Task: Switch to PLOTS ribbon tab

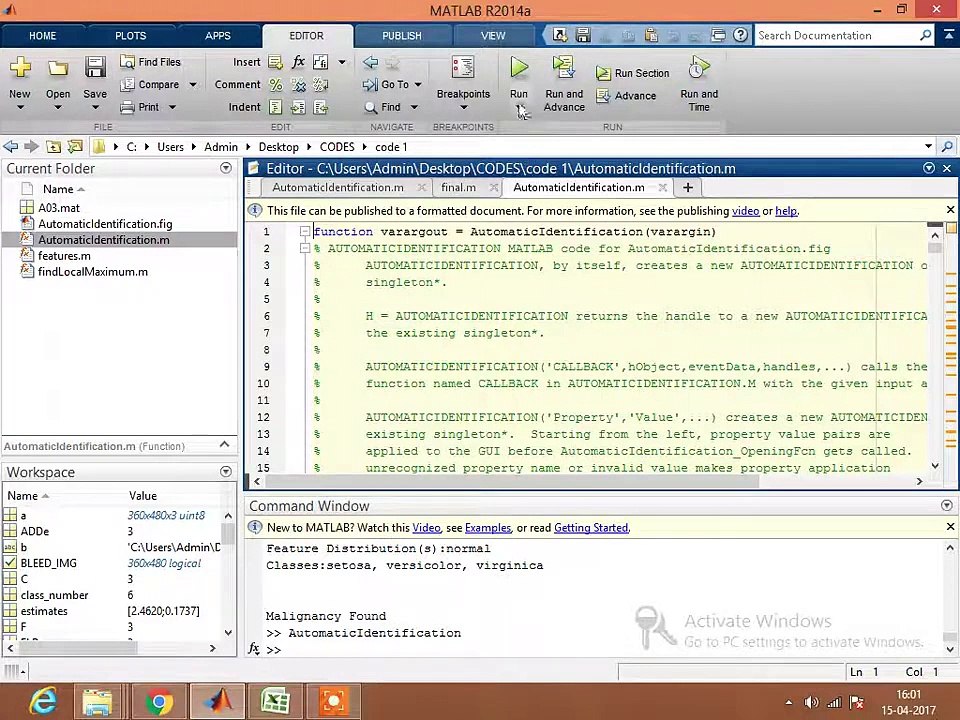Action: (x=130, y=36)
